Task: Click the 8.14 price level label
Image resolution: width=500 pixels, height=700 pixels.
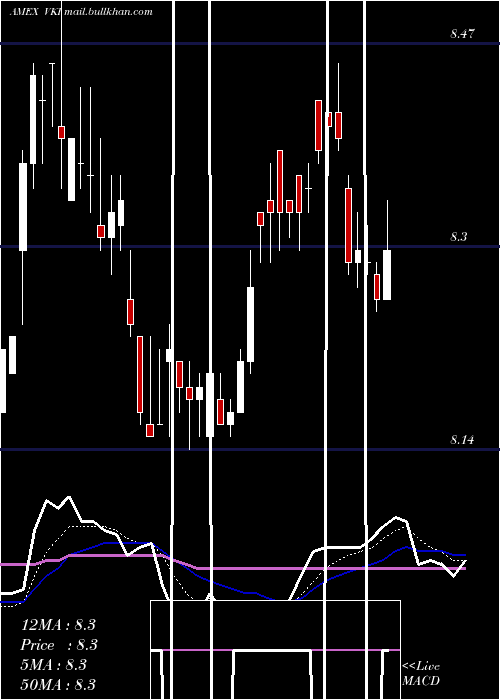Action: coord(462,440)
